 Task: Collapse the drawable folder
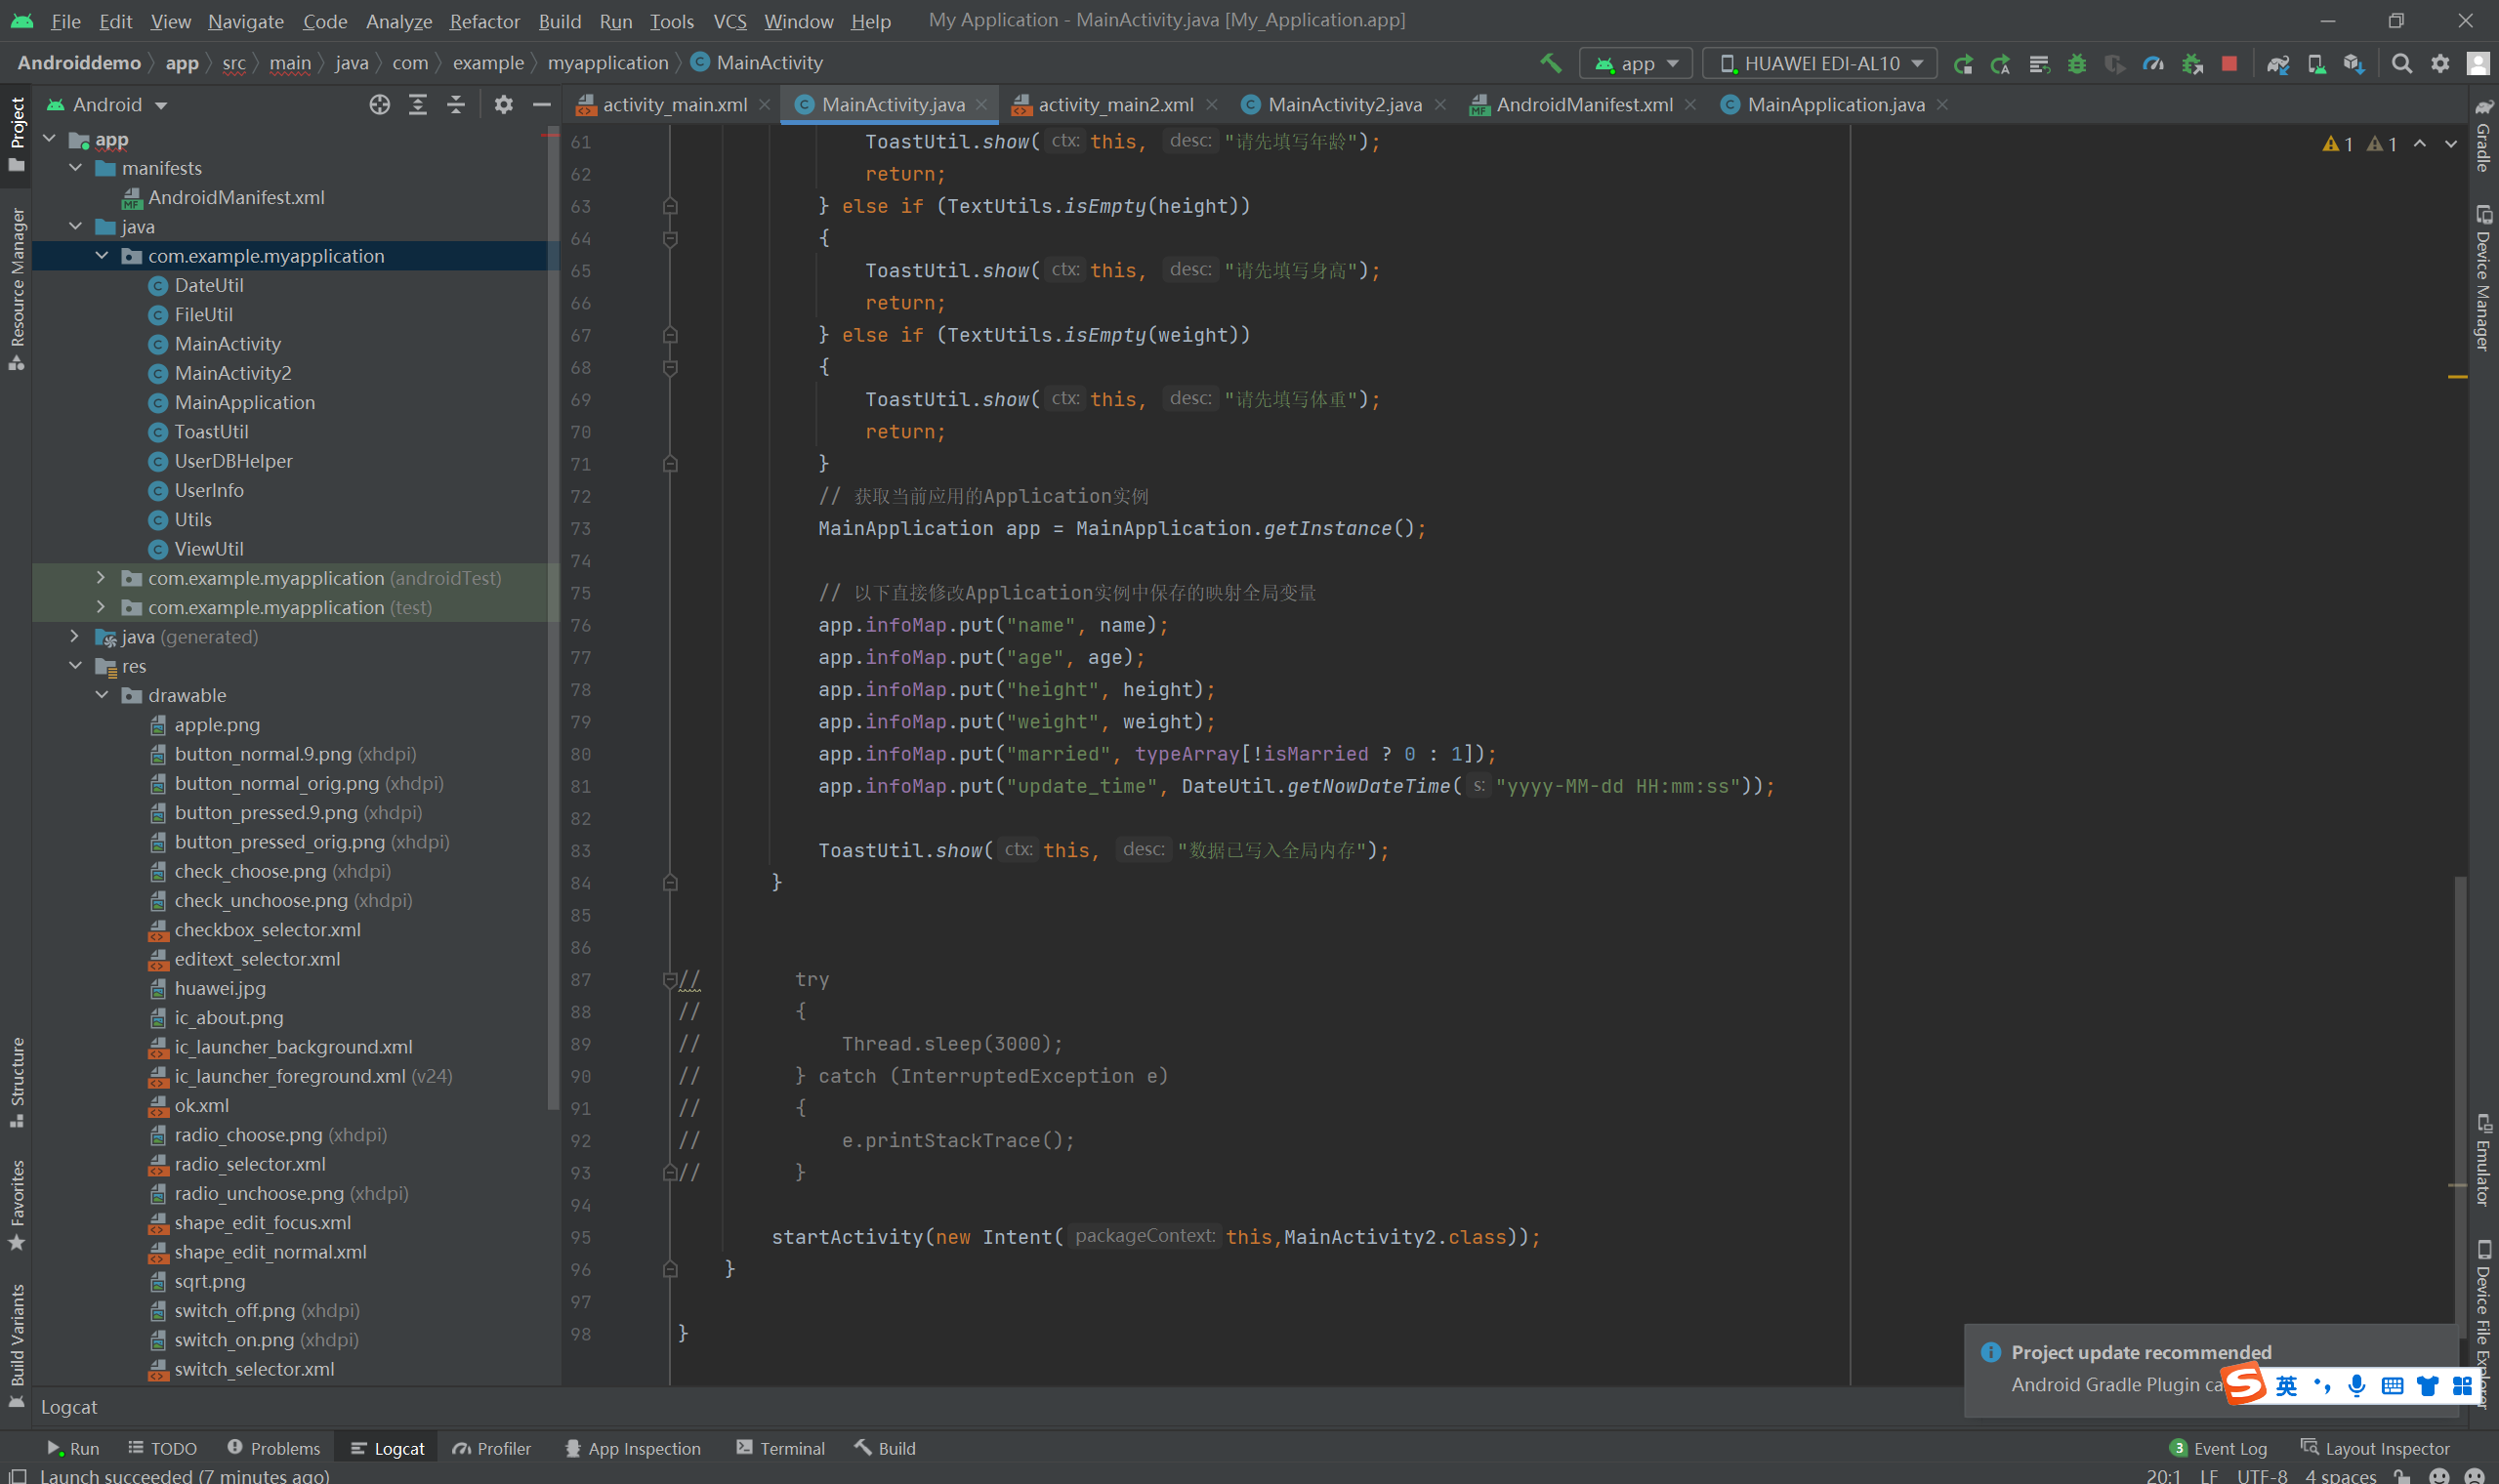(102, 694)
